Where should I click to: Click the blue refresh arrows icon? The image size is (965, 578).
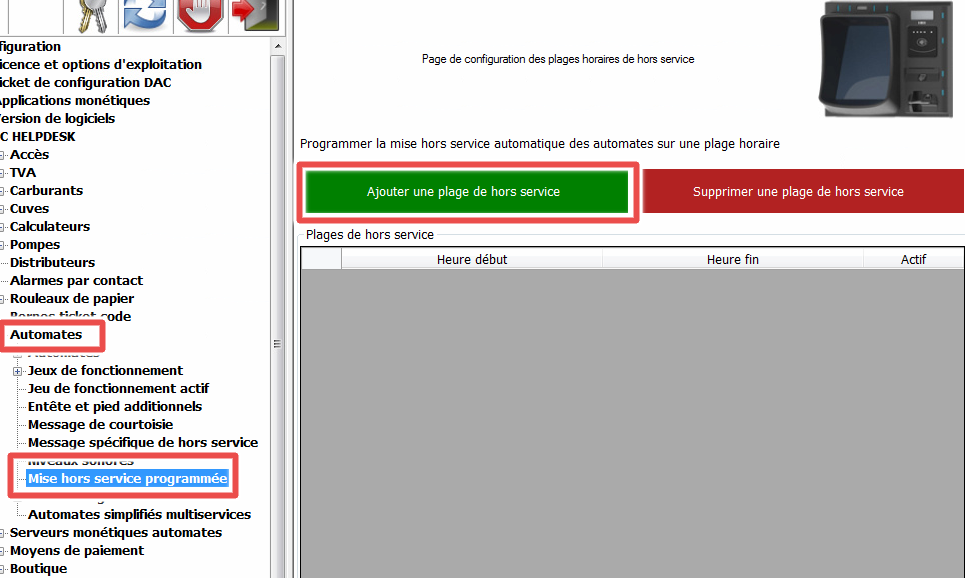[145, 15]
